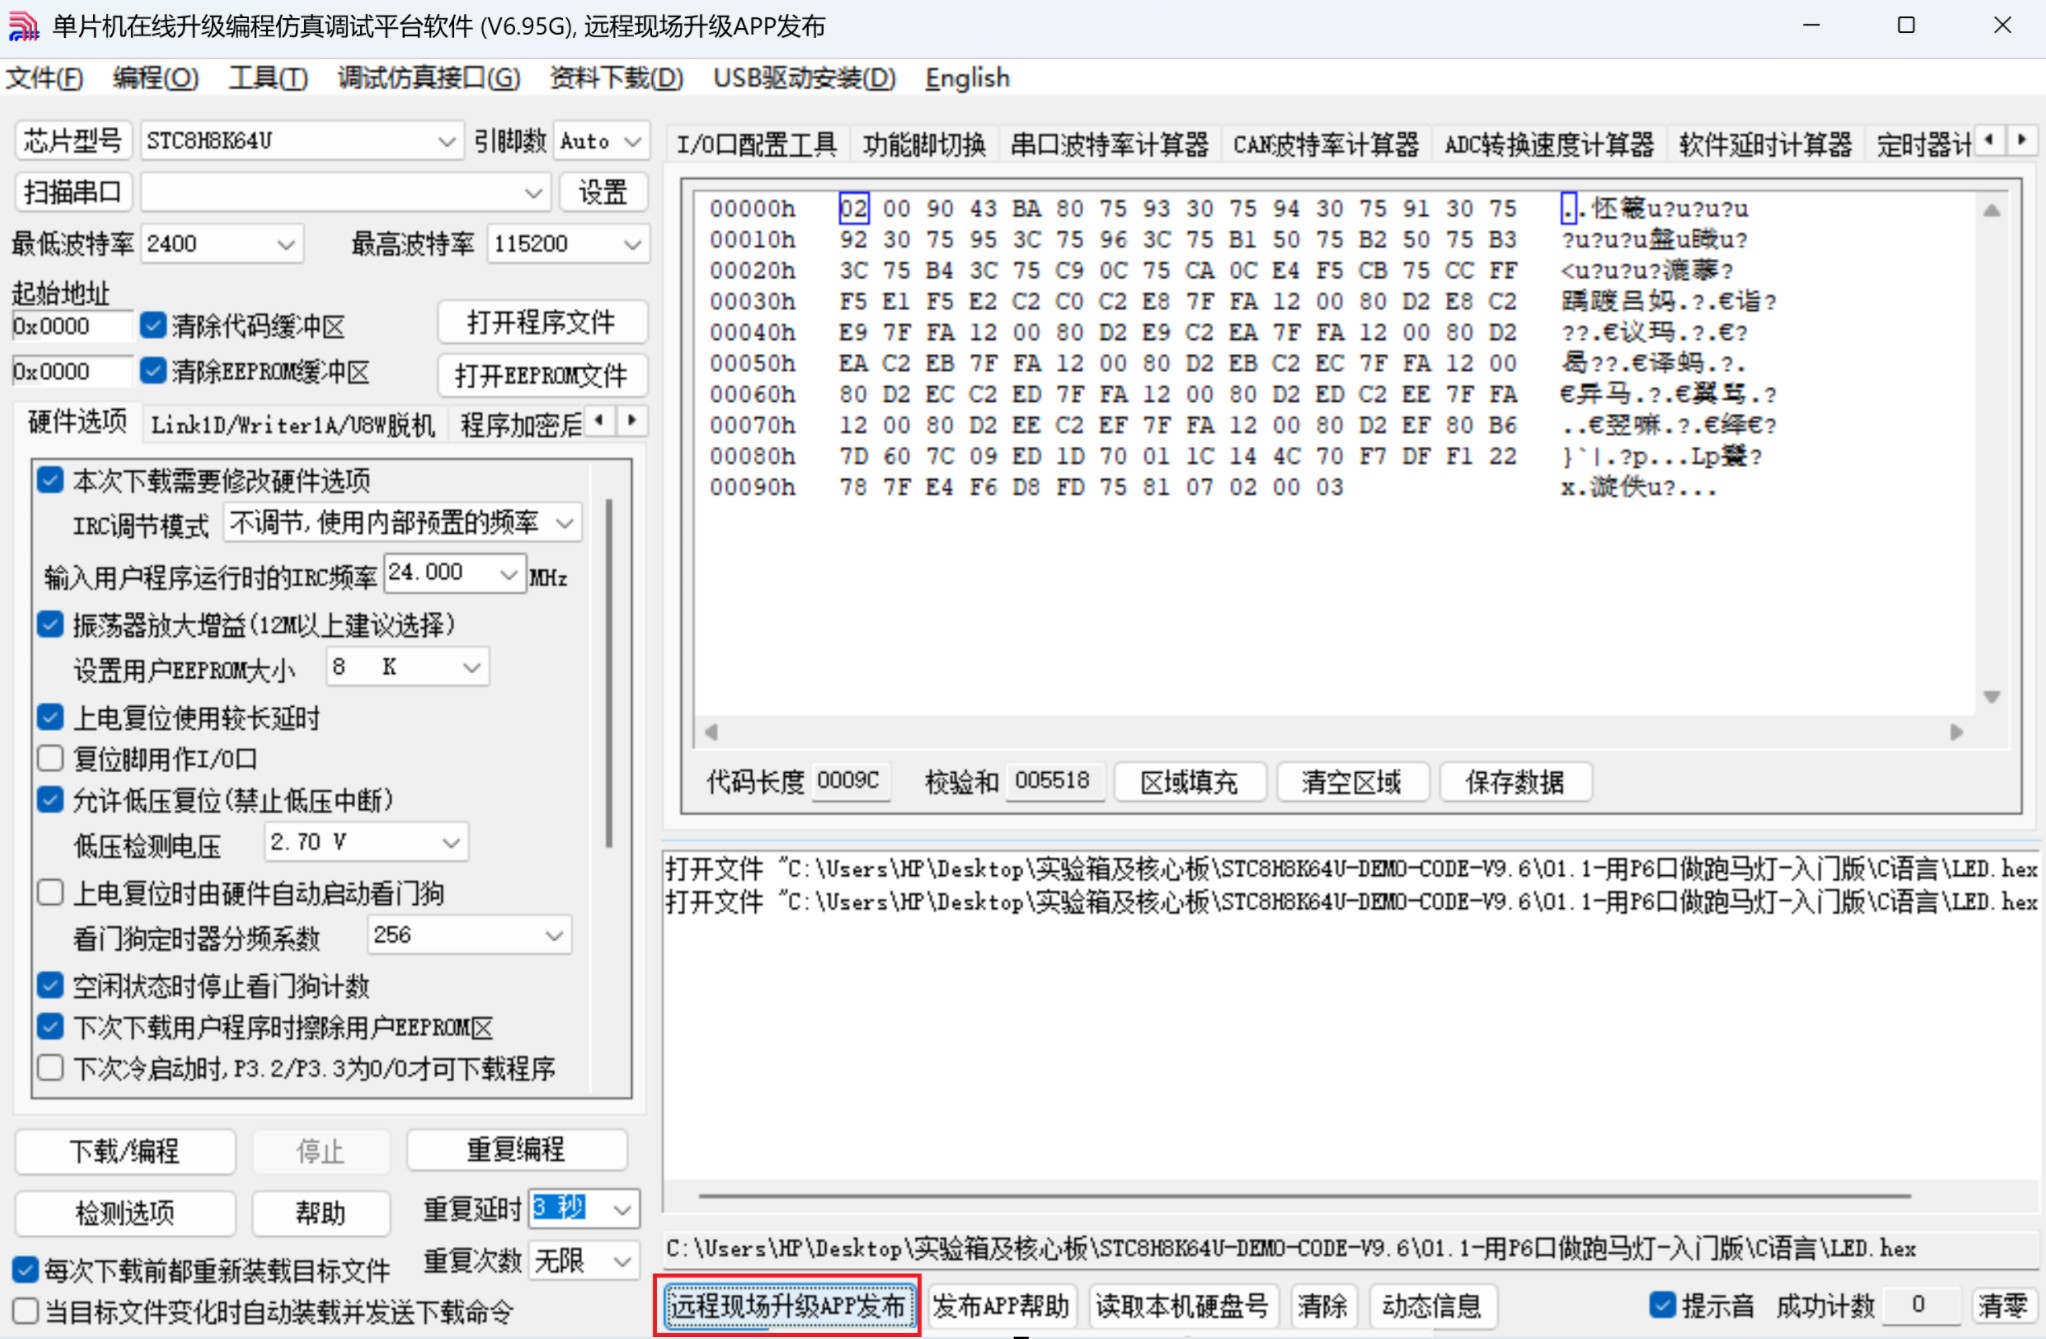The image size is (2046, 1339).
Task: Click 保存数据 button
Action: tap(1515, 782)
